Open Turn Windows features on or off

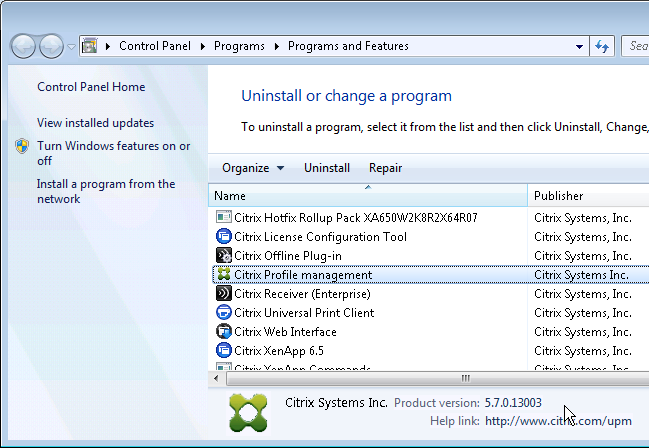click(113, 153)
